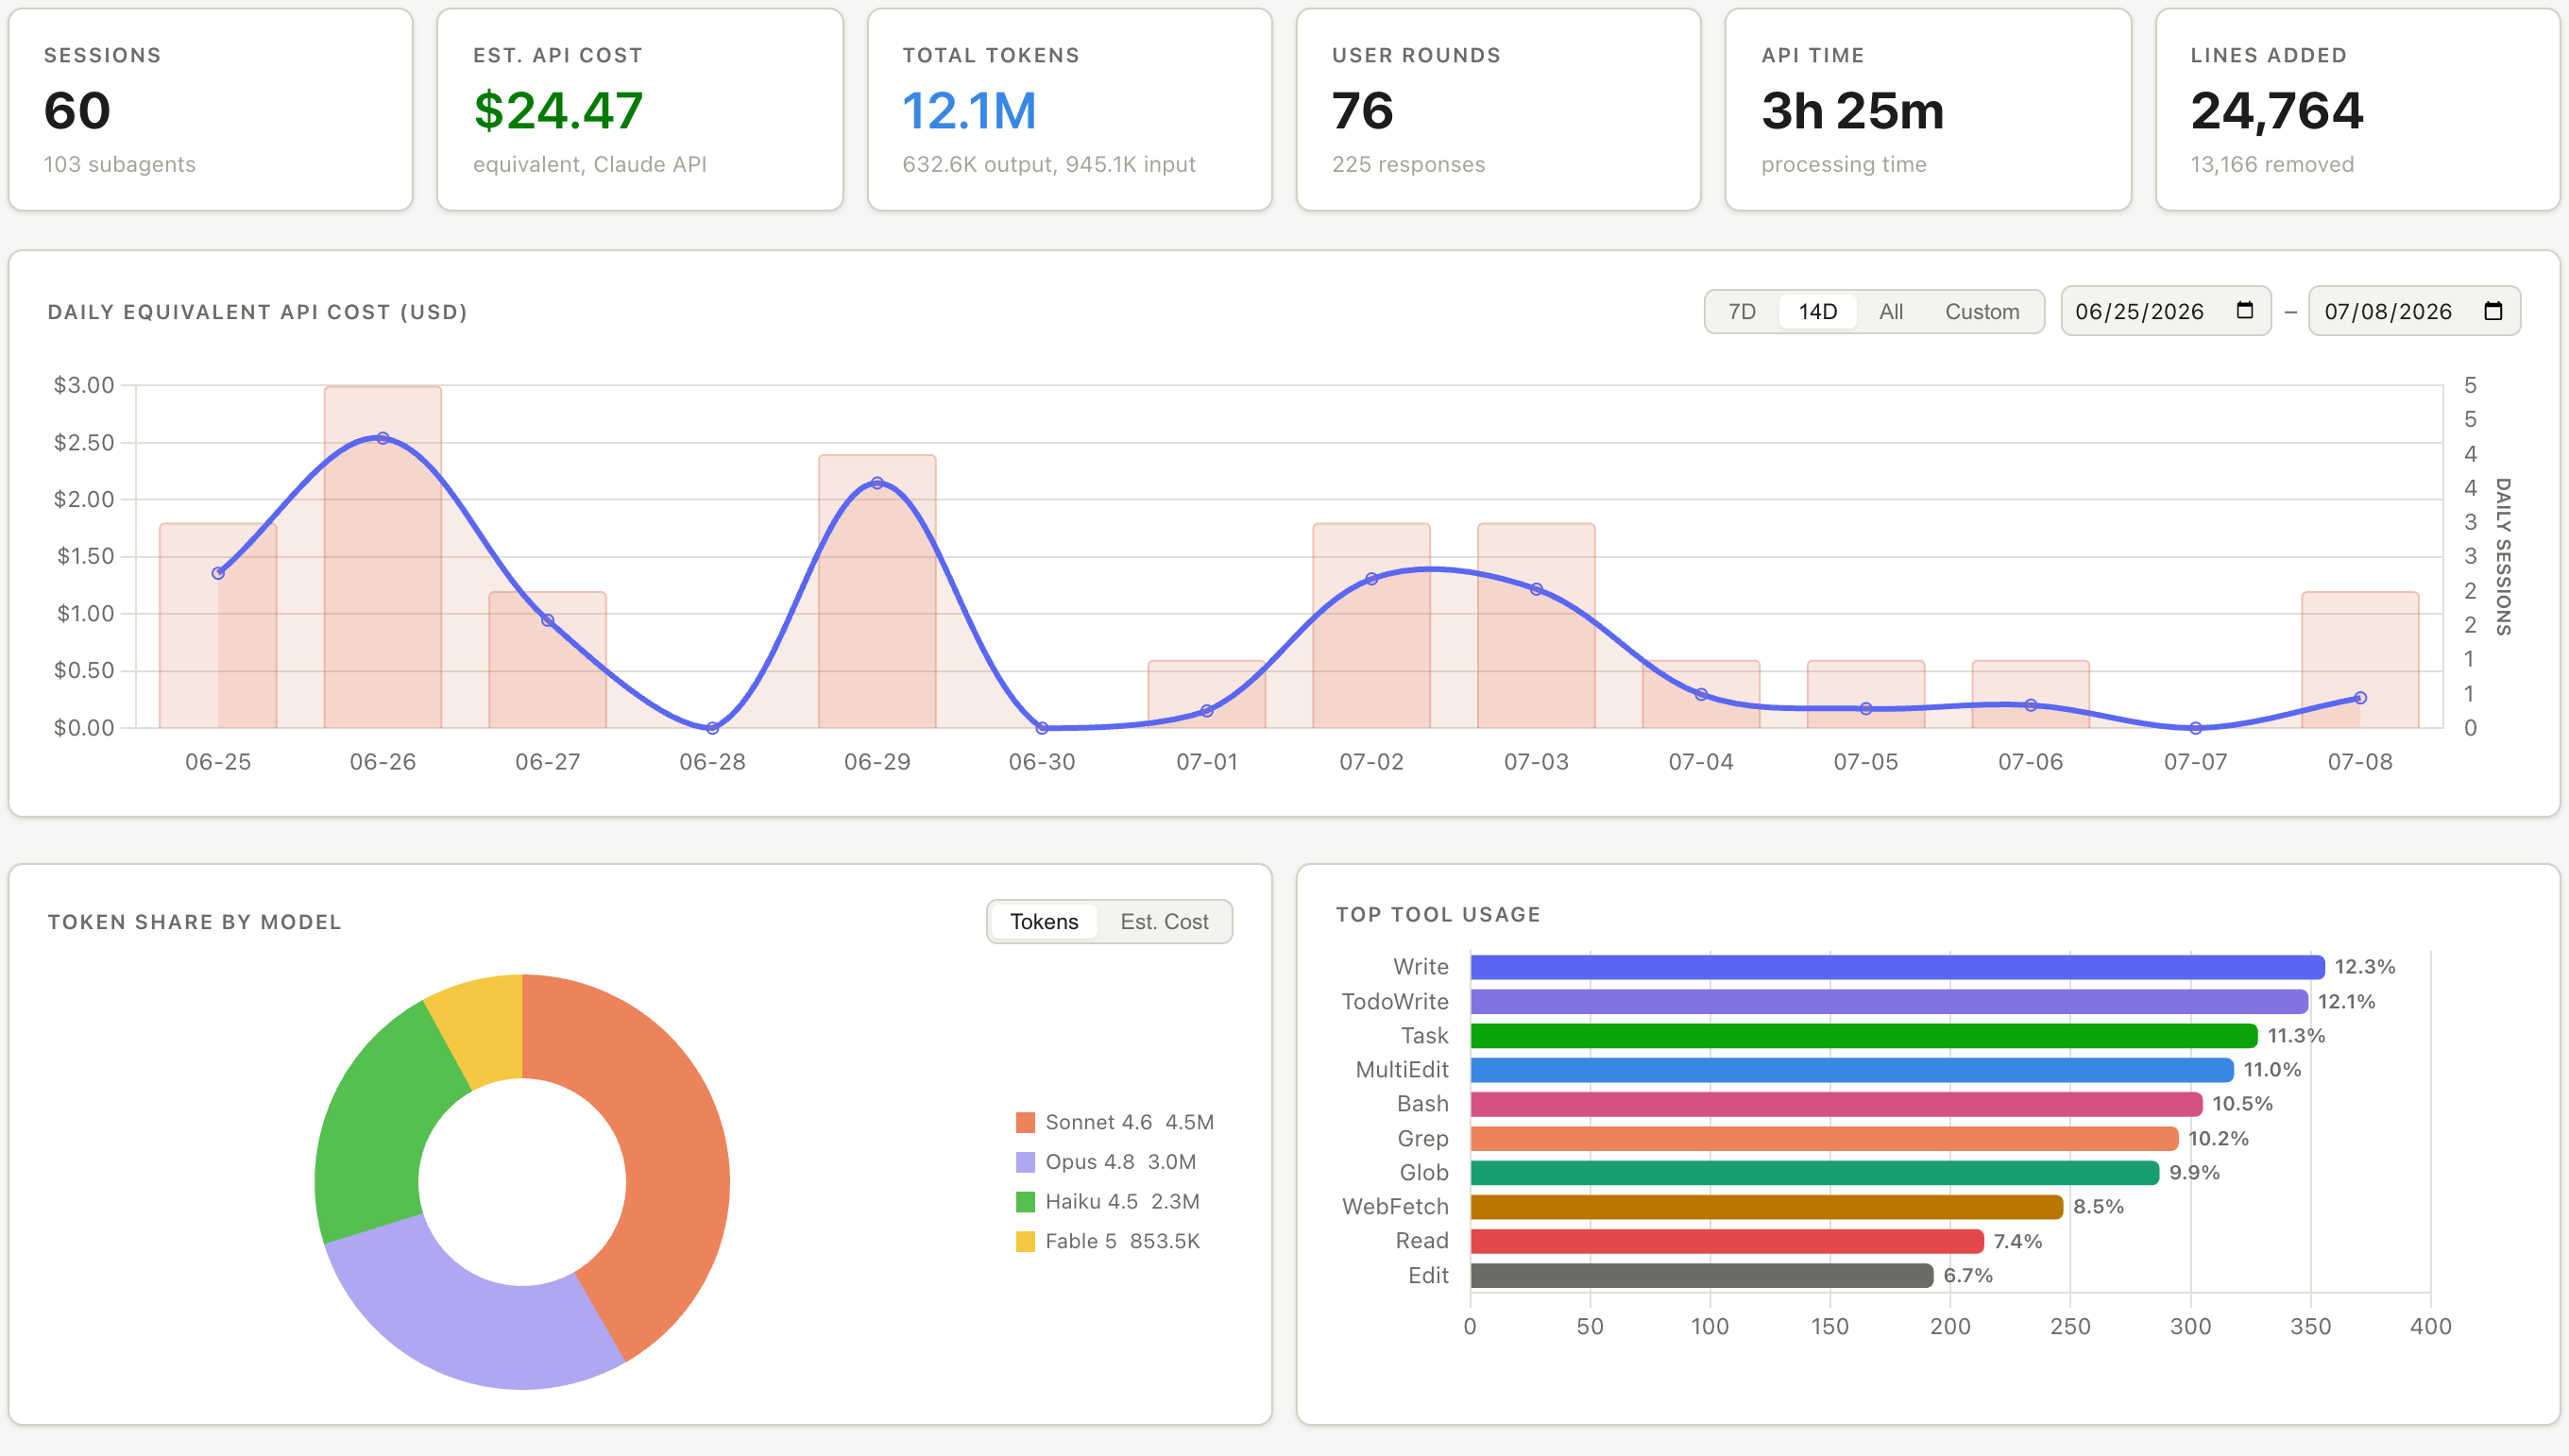Click the Sessions value 60
Viewport: 2569px width, 1456px height.
pos(77,110)
